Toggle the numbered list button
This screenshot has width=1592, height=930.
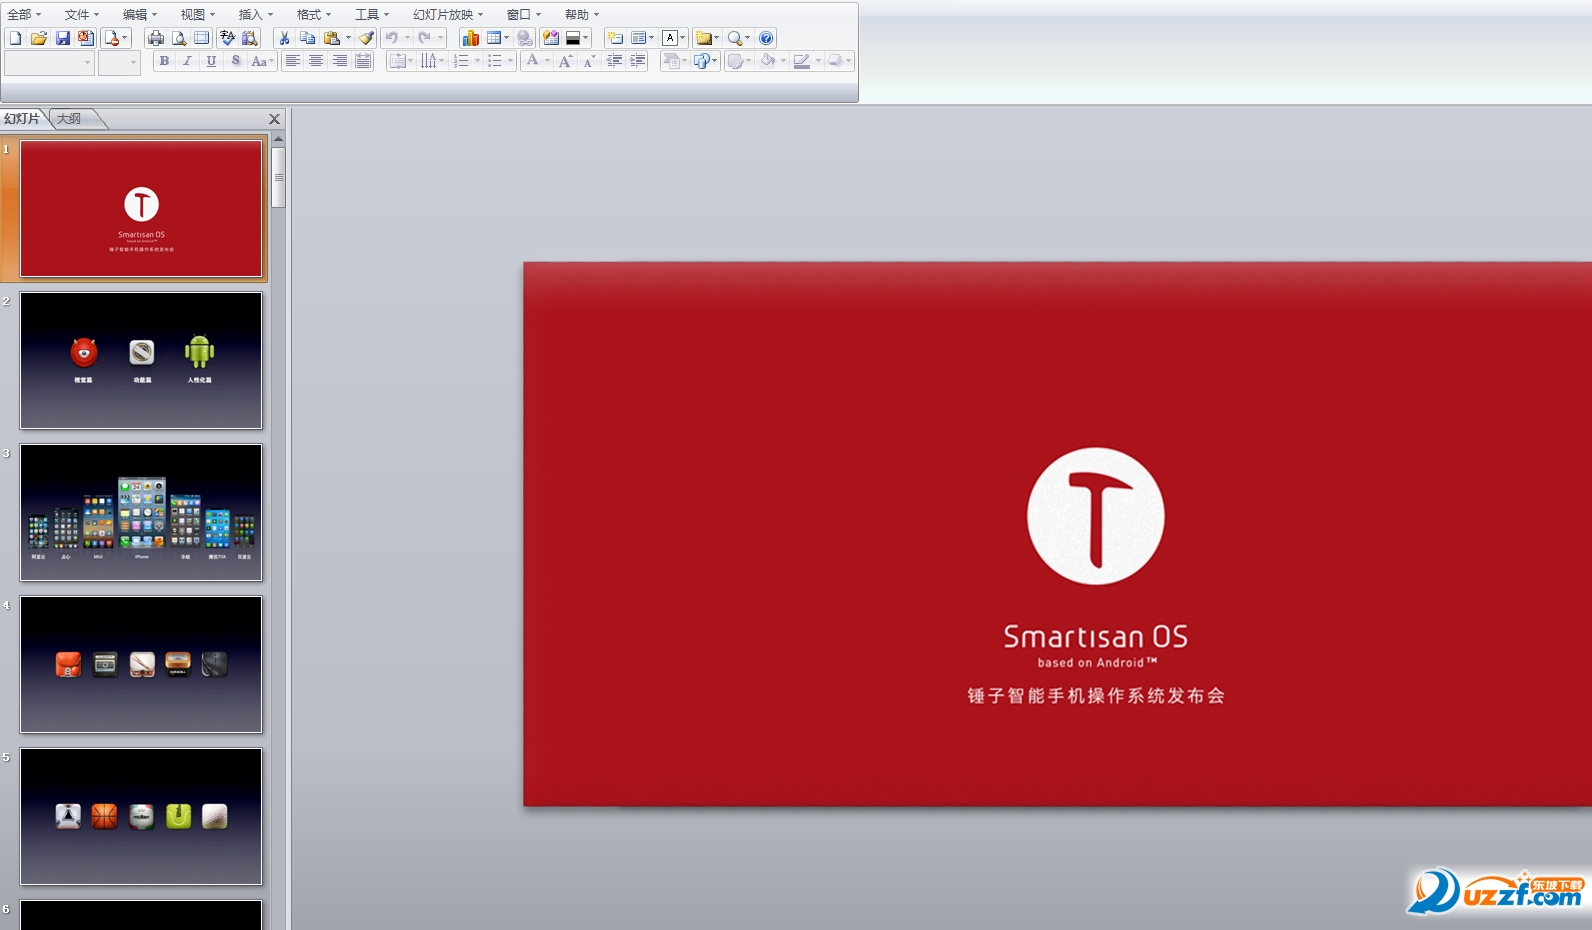point(461,61)
